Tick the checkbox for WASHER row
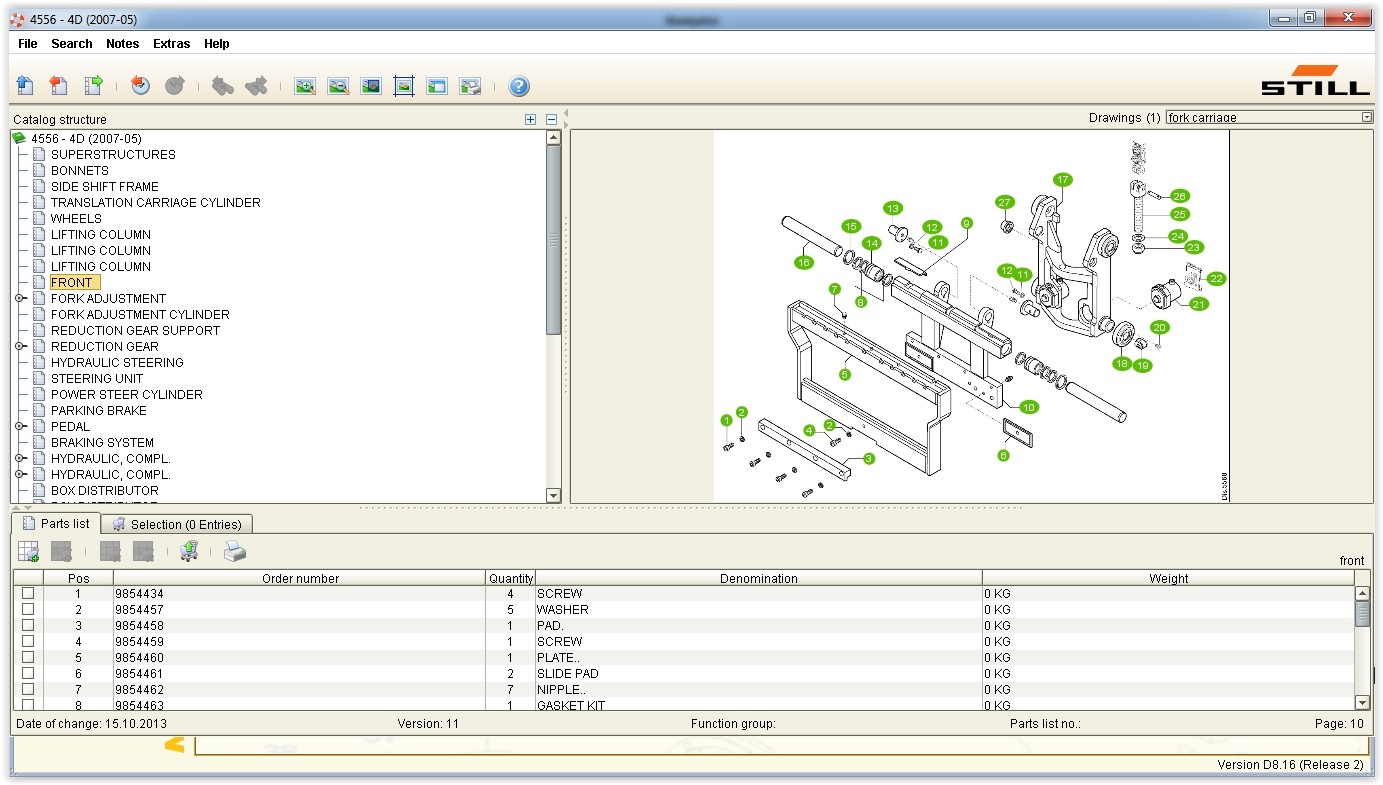The width and height of the screenshot is (1383, 785). [28, 610]
